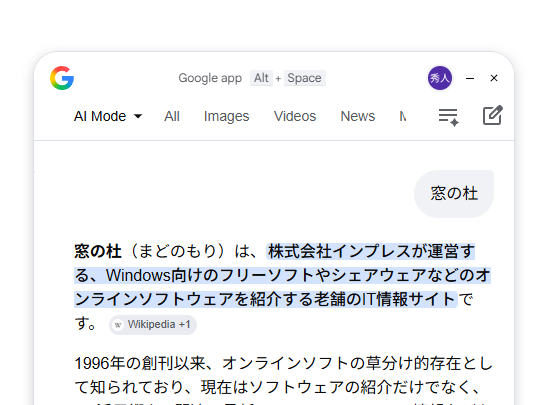Switch to the Videos tab

295,116
